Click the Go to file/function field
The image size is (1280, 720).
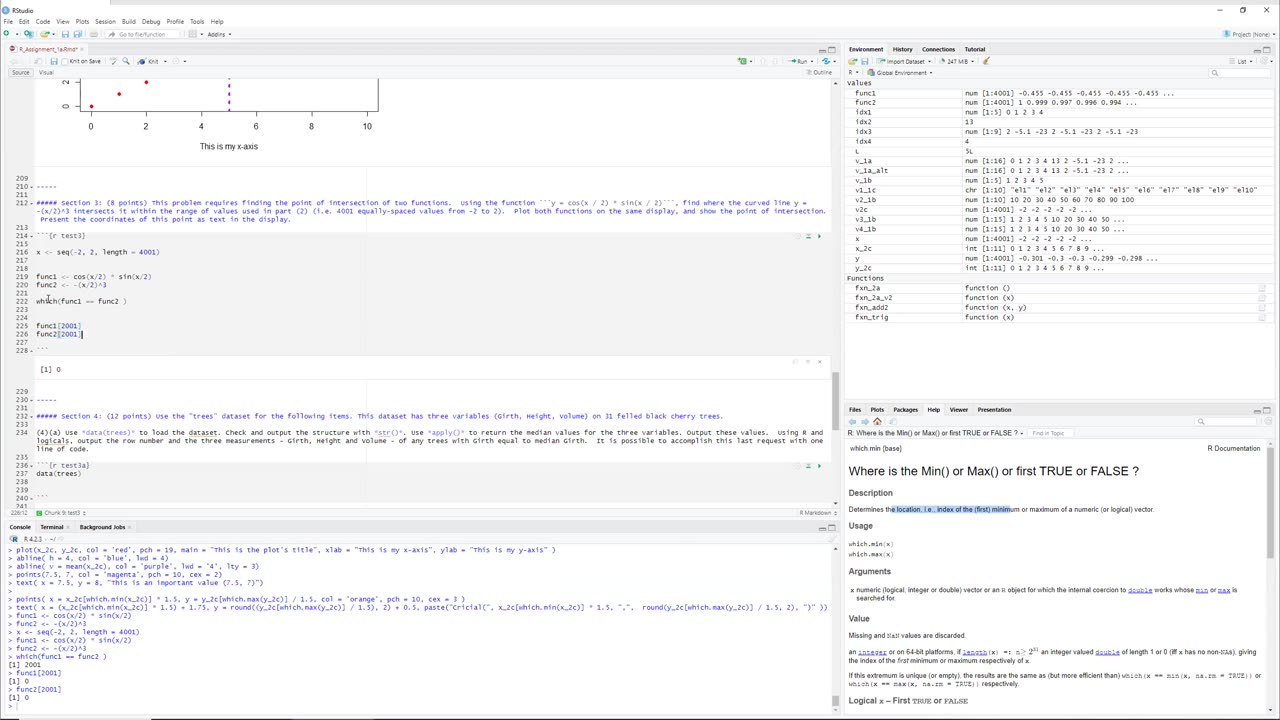coord(141,34)
